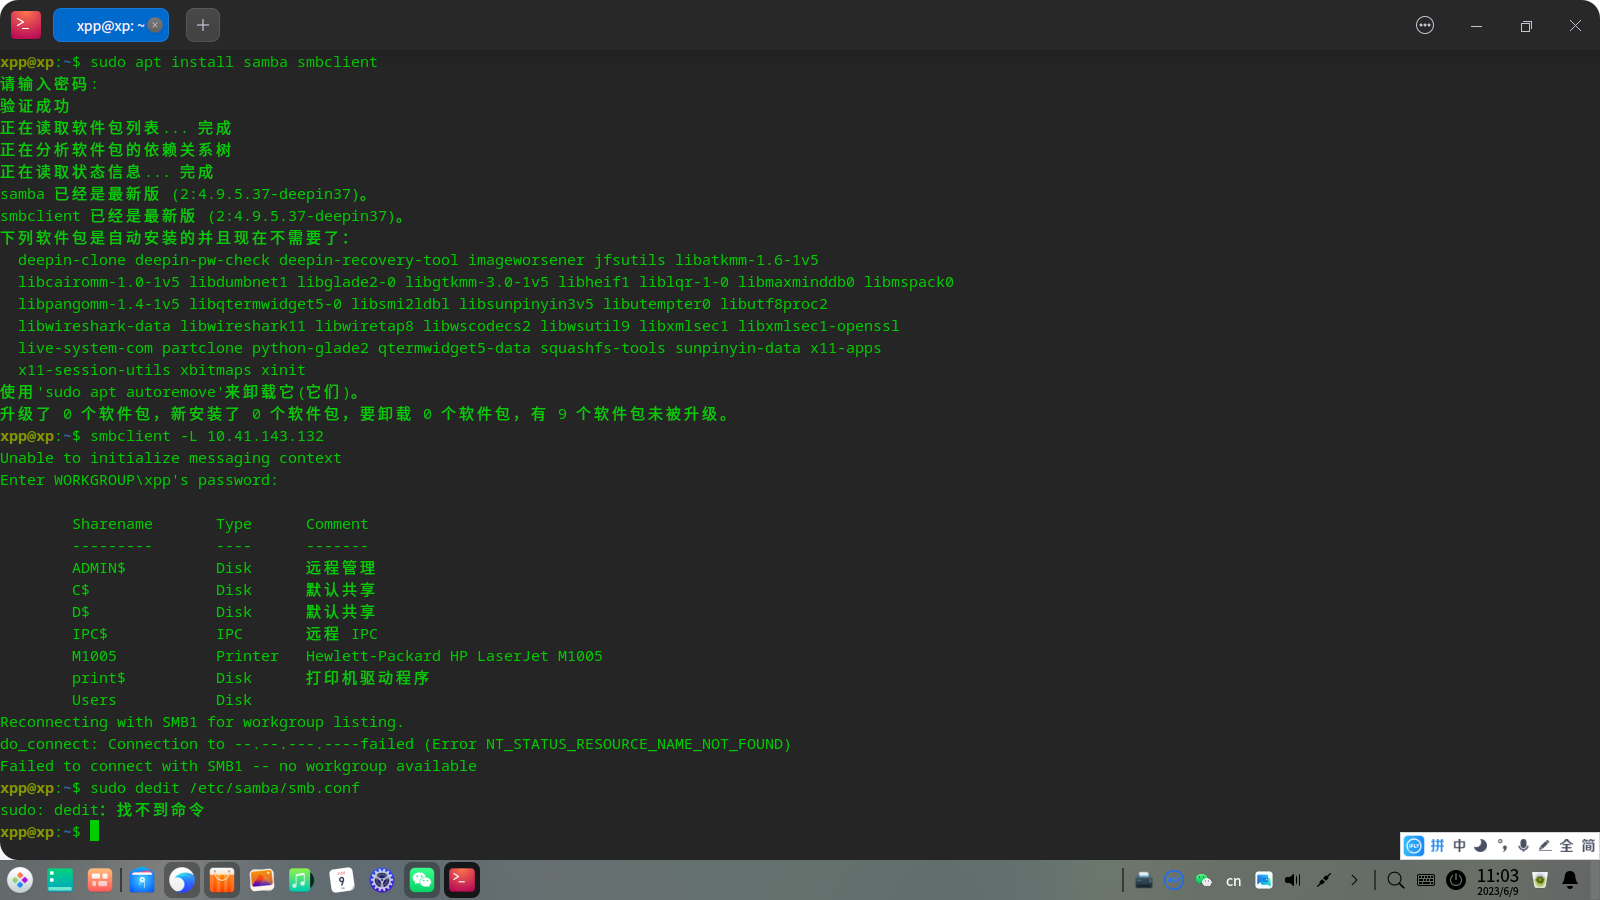Open the clock showing 11:03
Screen dimensions: 1600x900
[x=1498, y=880]
